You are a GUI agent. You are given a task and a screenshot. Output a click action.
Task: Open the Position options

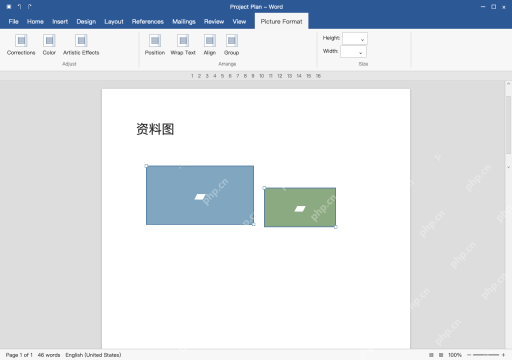(155, 45)
